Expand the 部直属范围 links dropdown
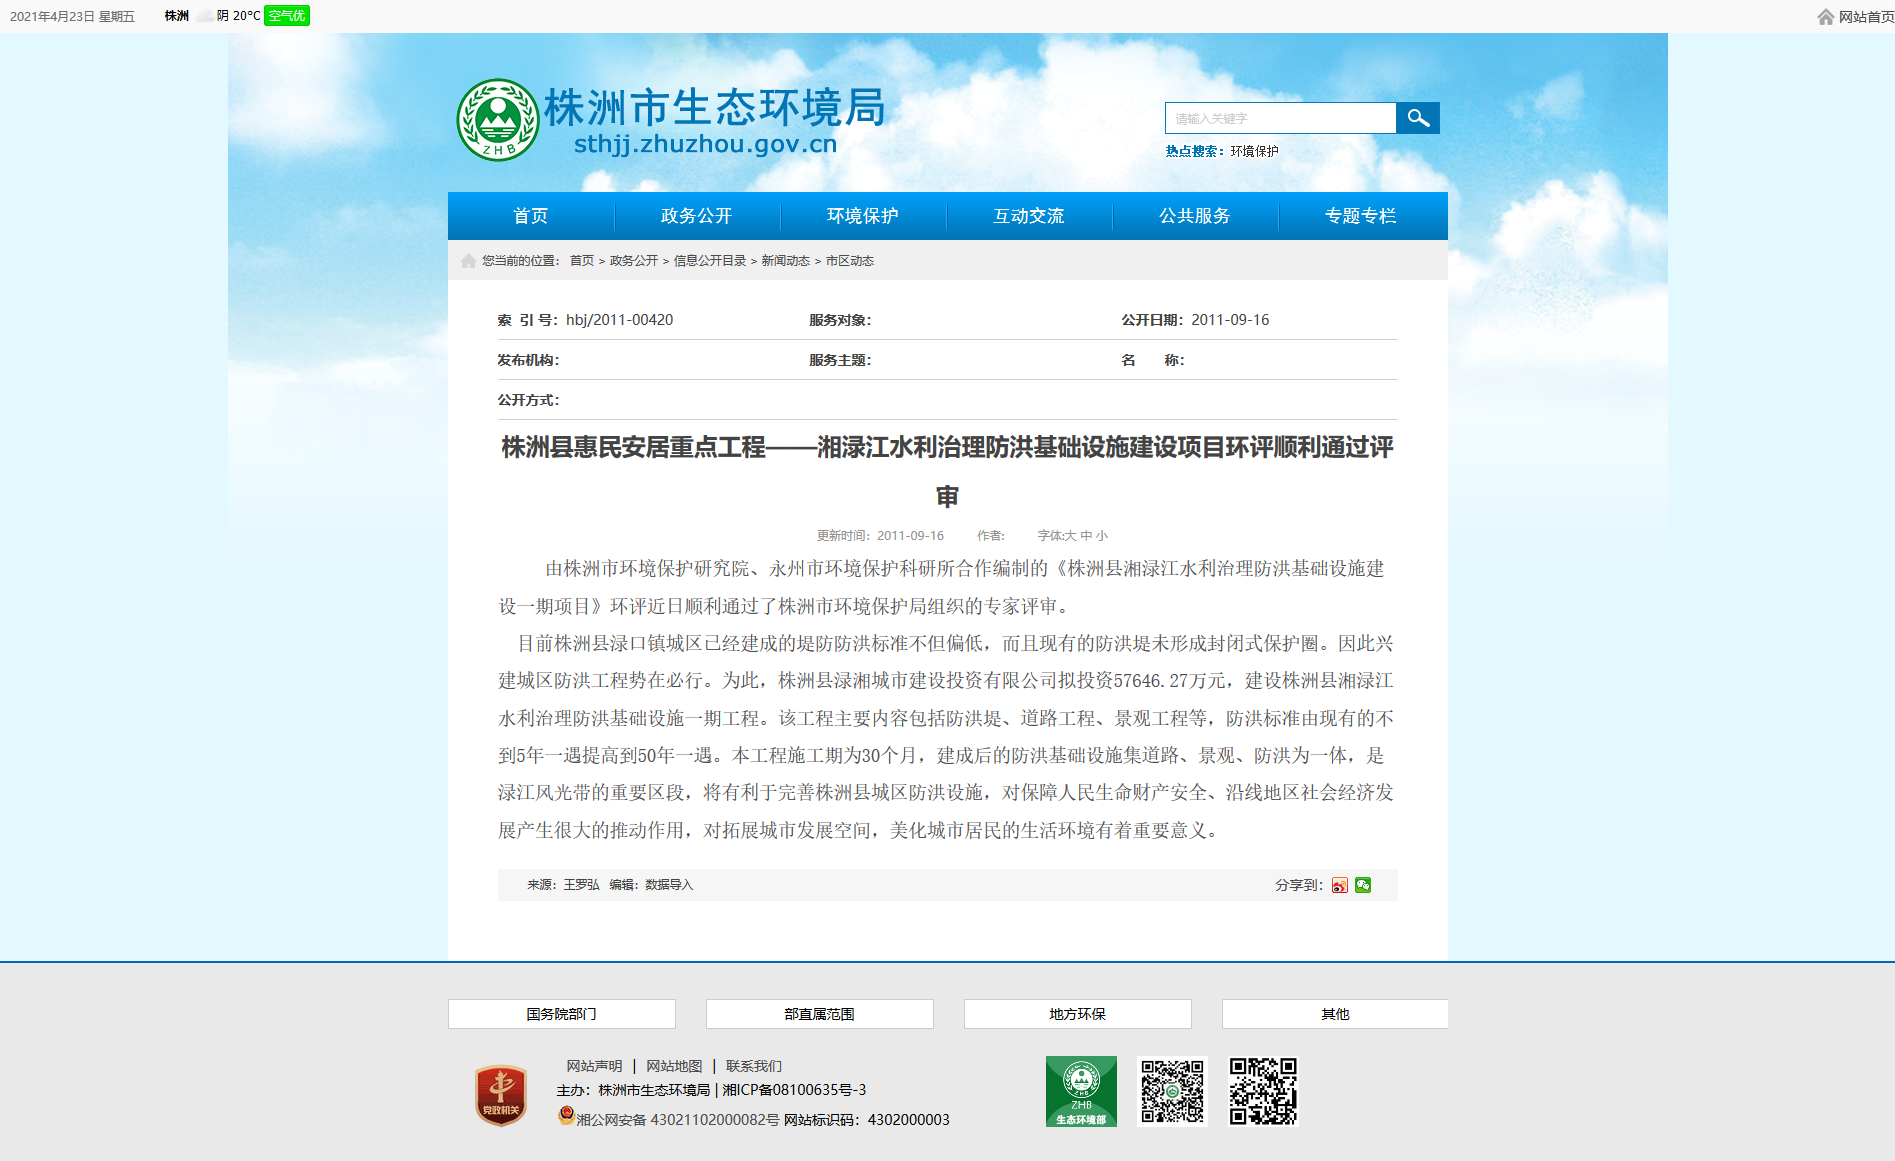The height and width of the screenshot is (1161, 1895). (820, 1014)
